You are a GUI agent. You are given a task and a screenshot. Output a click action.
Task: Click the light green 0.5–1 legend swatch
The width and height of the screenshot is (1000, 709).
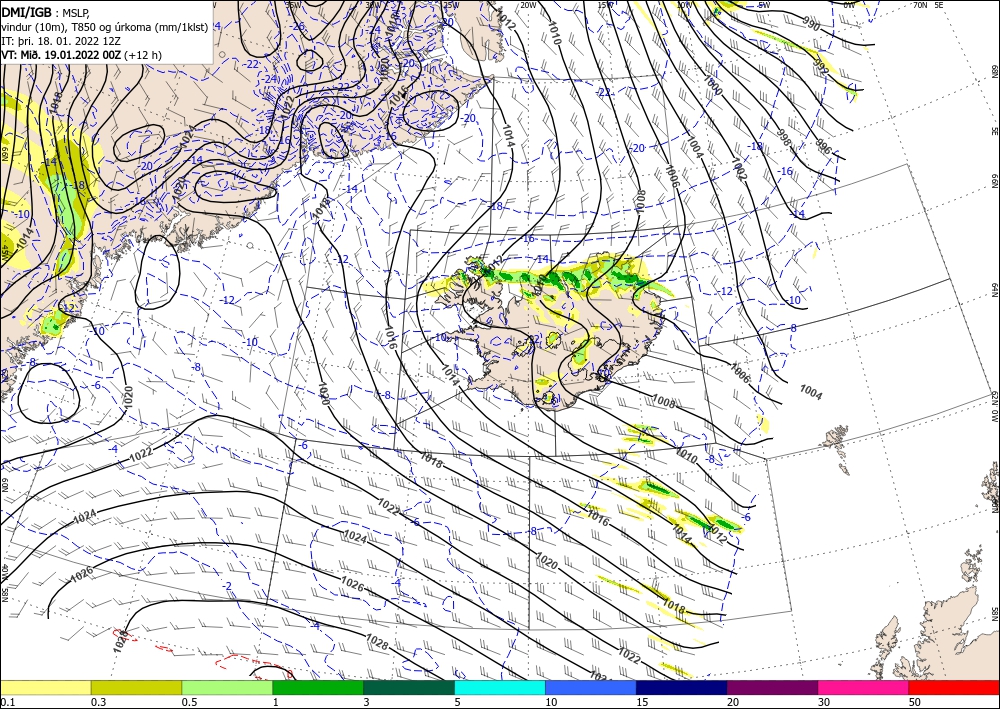pyautogui.click(x=227, y=687)
